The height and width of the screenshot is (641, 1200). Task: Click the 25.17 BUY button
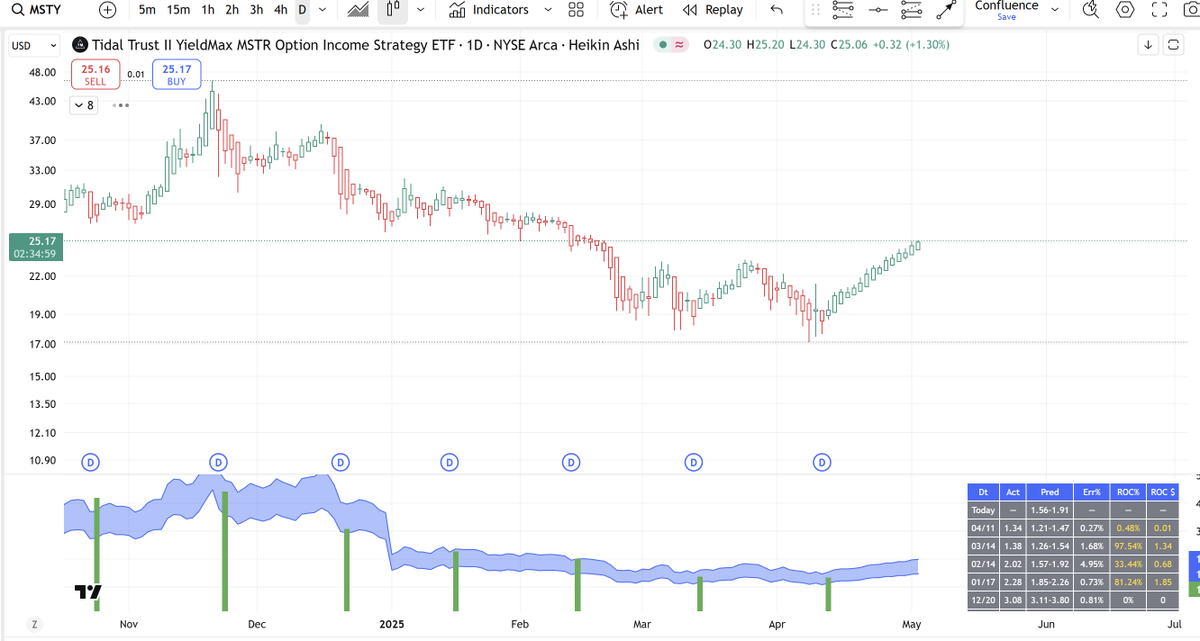point(177,74)
